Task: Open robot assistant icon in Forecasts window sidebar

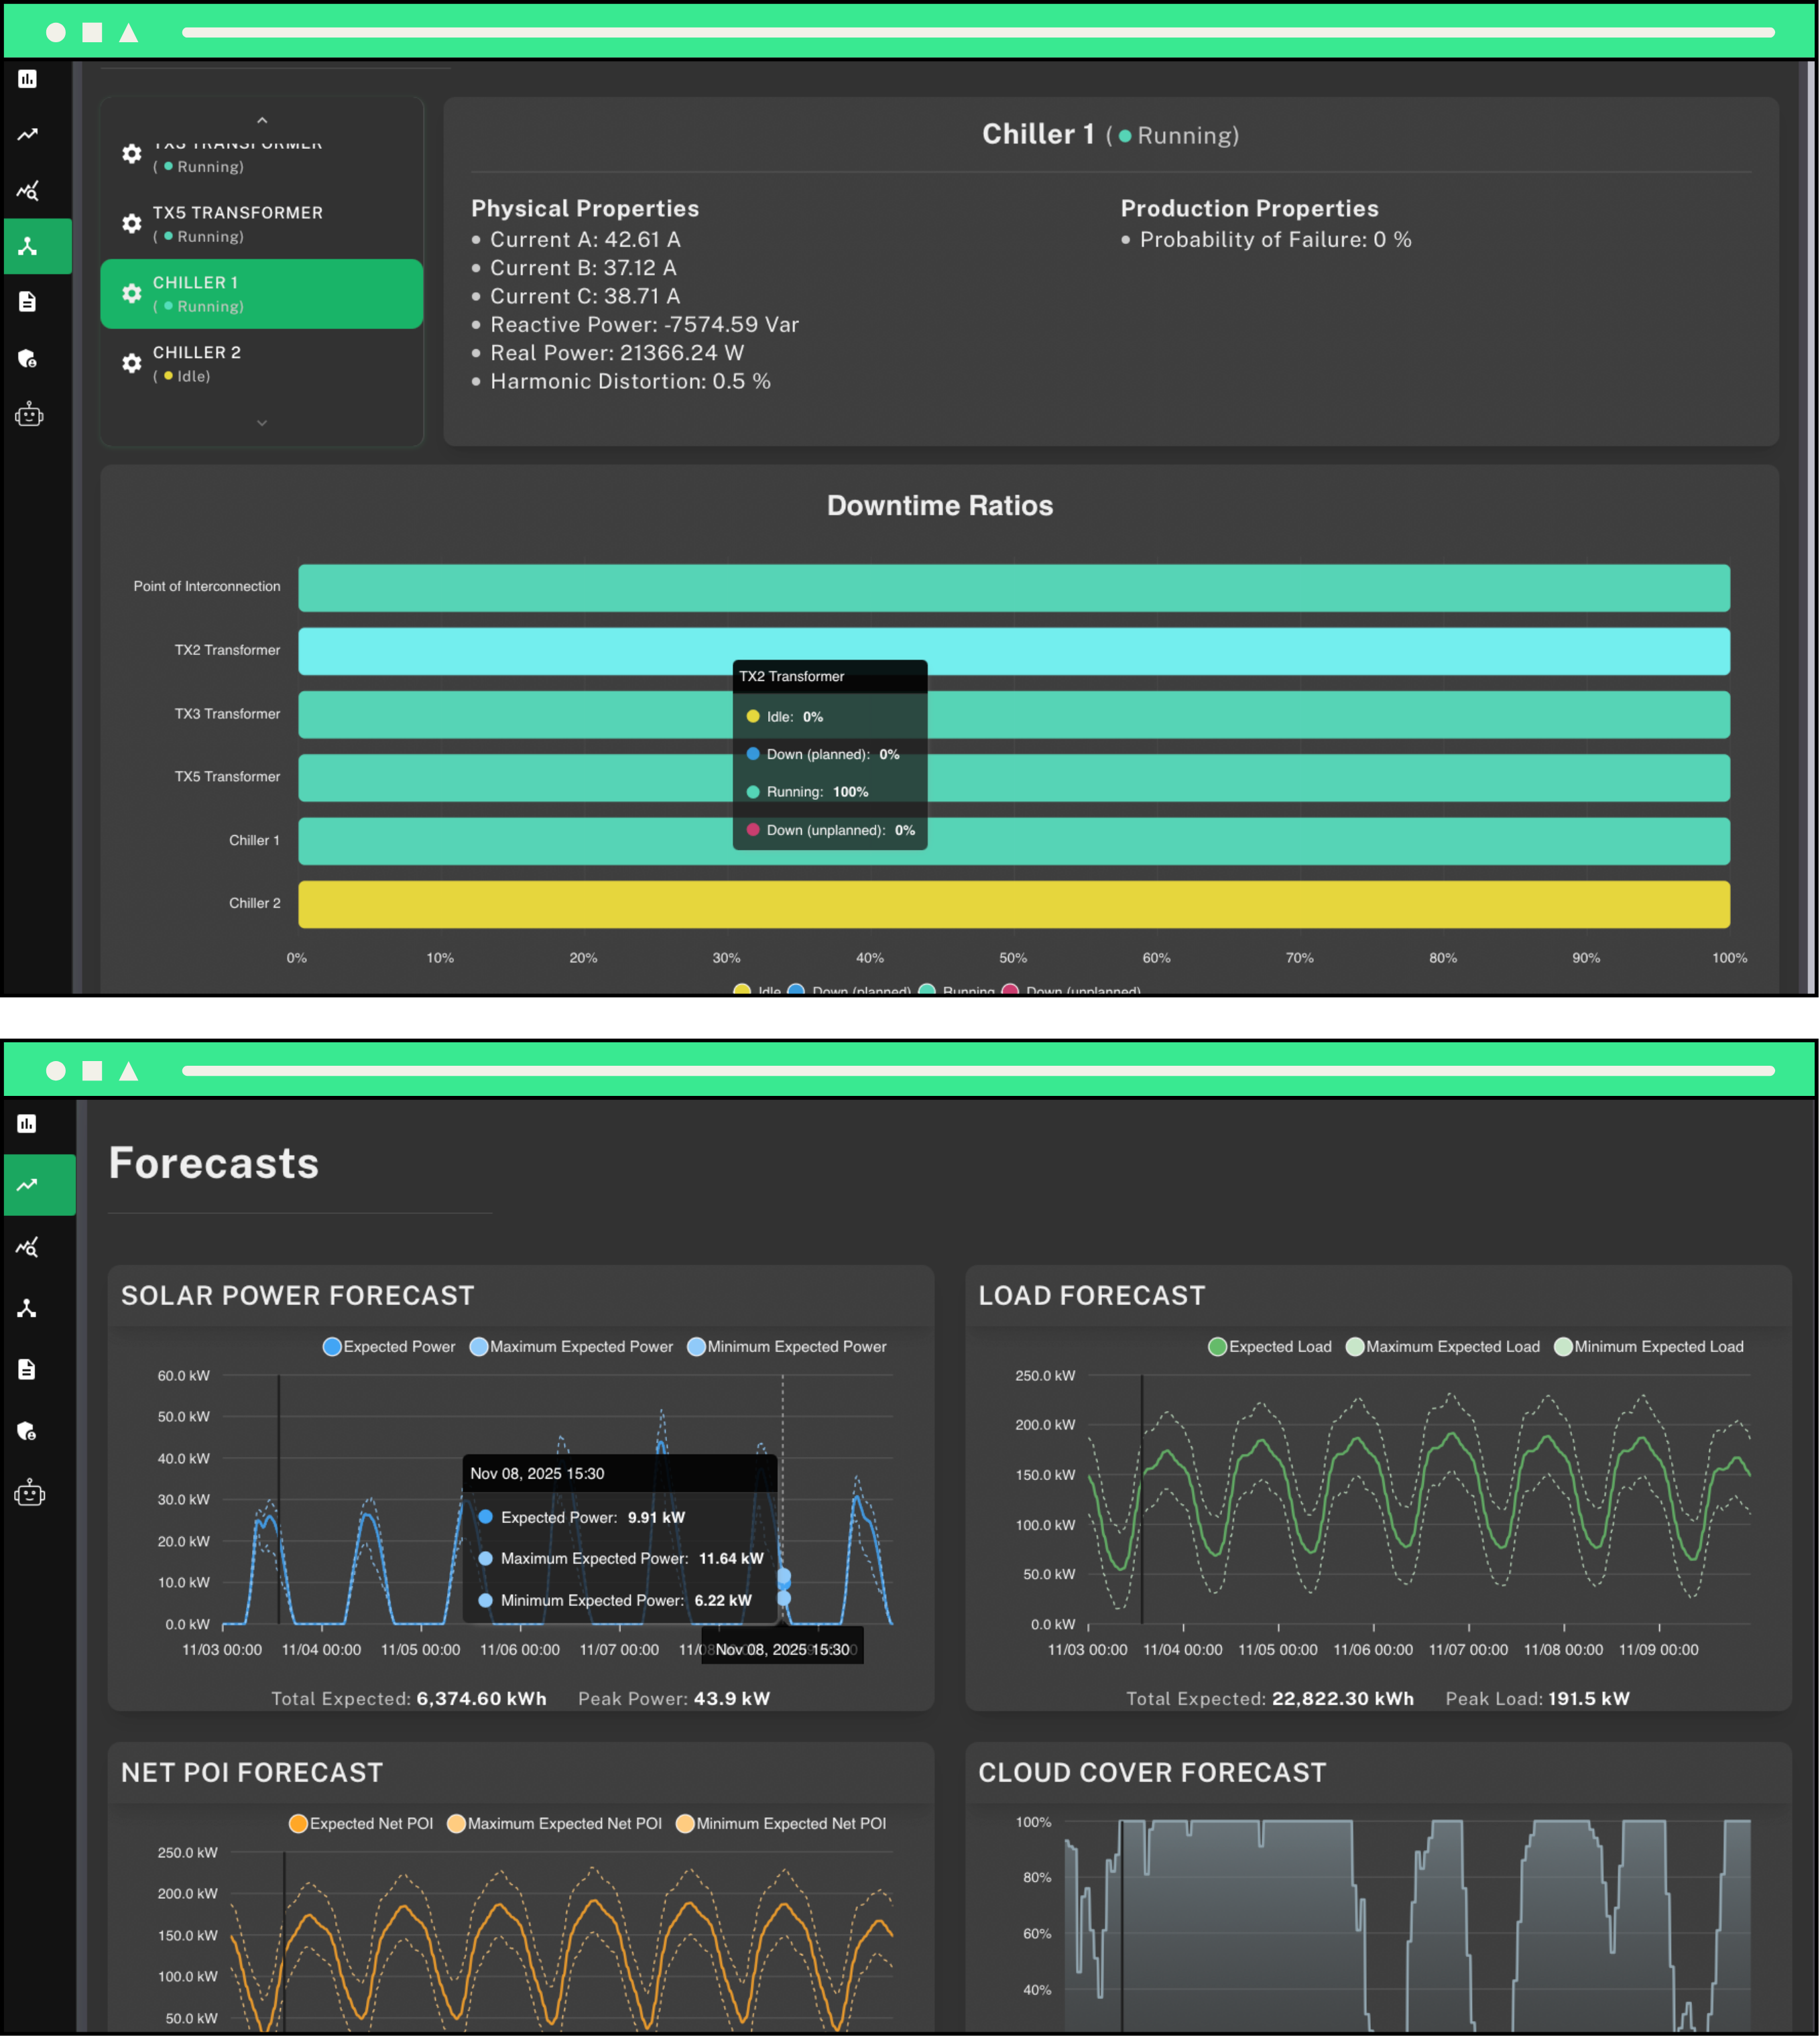Action: coord(29,1493)
